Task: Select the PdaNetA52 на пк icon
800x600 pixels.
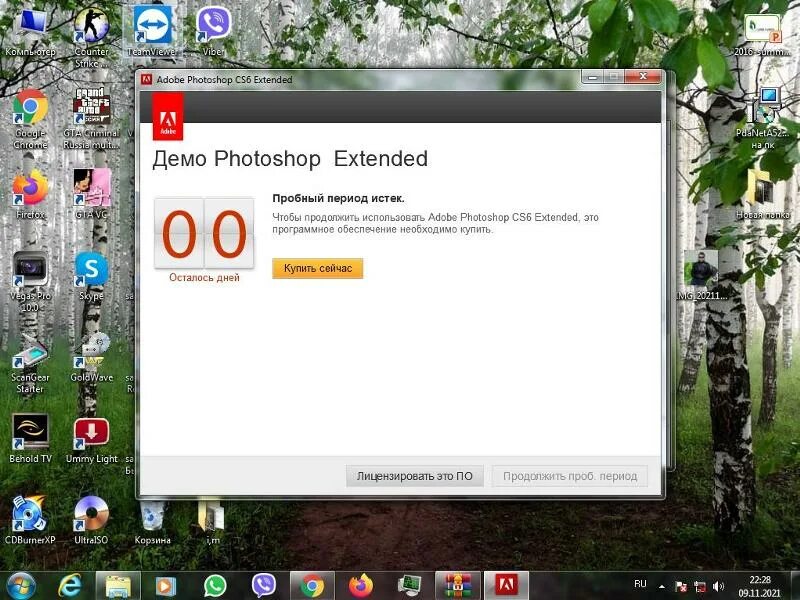Action: pyautogui.click(x=763, y=119)
